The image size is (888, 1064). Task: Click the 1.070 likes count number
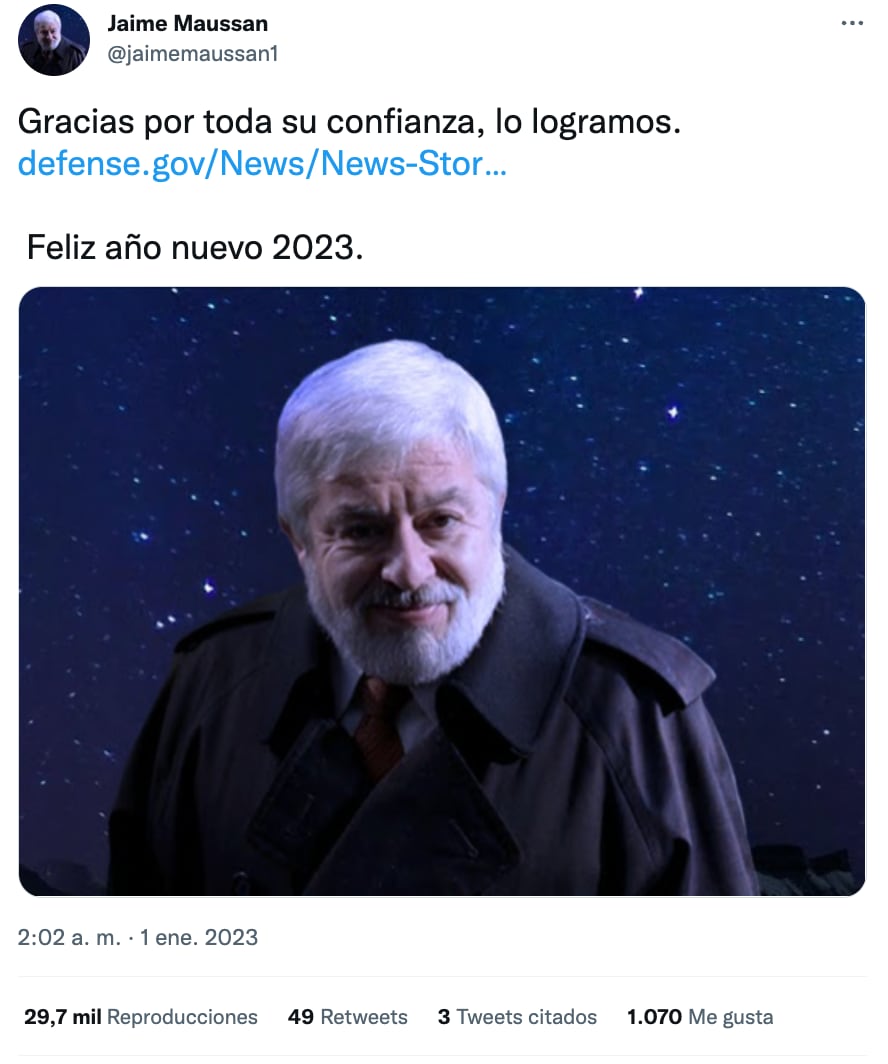(x=654, y=1016)
